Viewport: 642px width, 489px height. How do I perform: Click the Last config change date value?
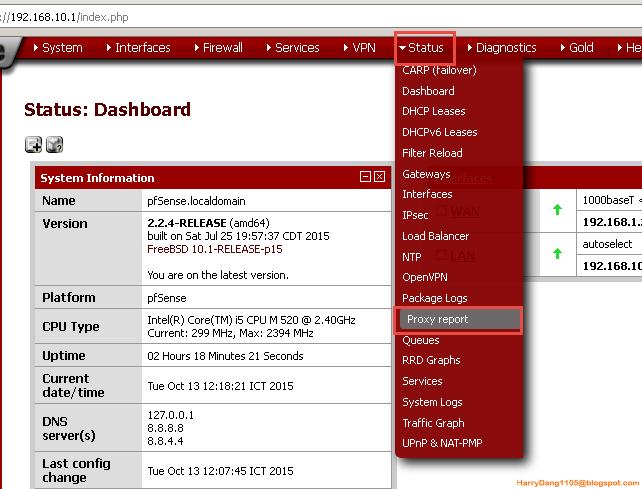click(220, 471)
